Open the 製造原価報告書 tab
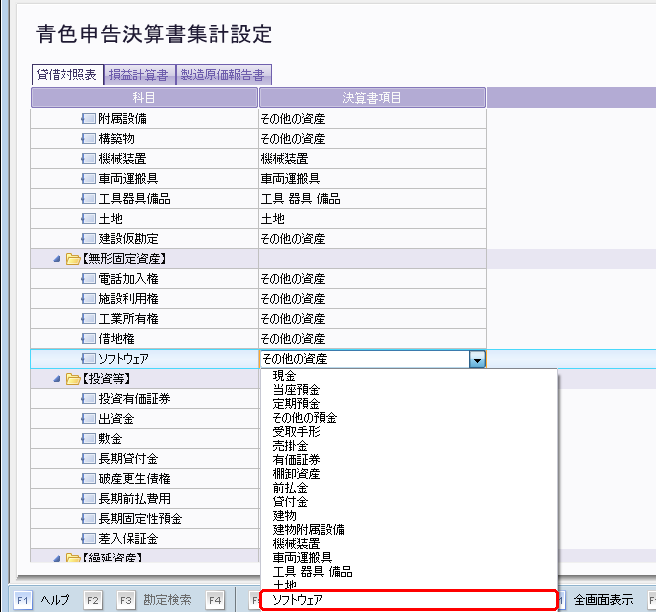 pos(223,75)
